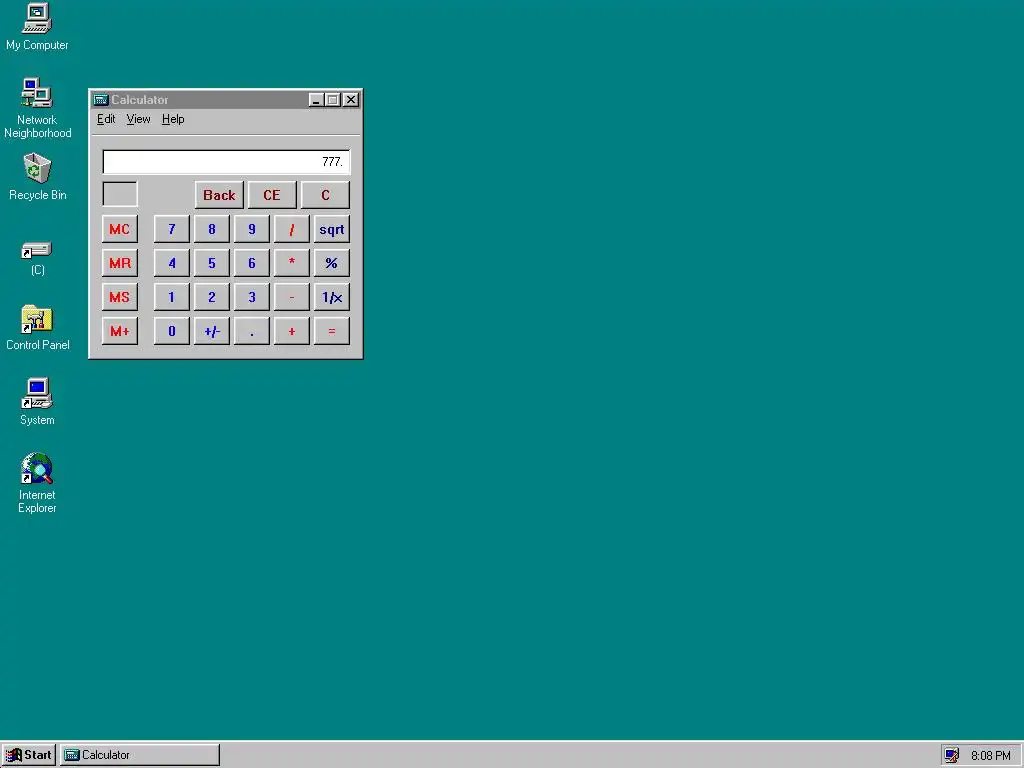Click the +/- sign change key

click(212, 331)
